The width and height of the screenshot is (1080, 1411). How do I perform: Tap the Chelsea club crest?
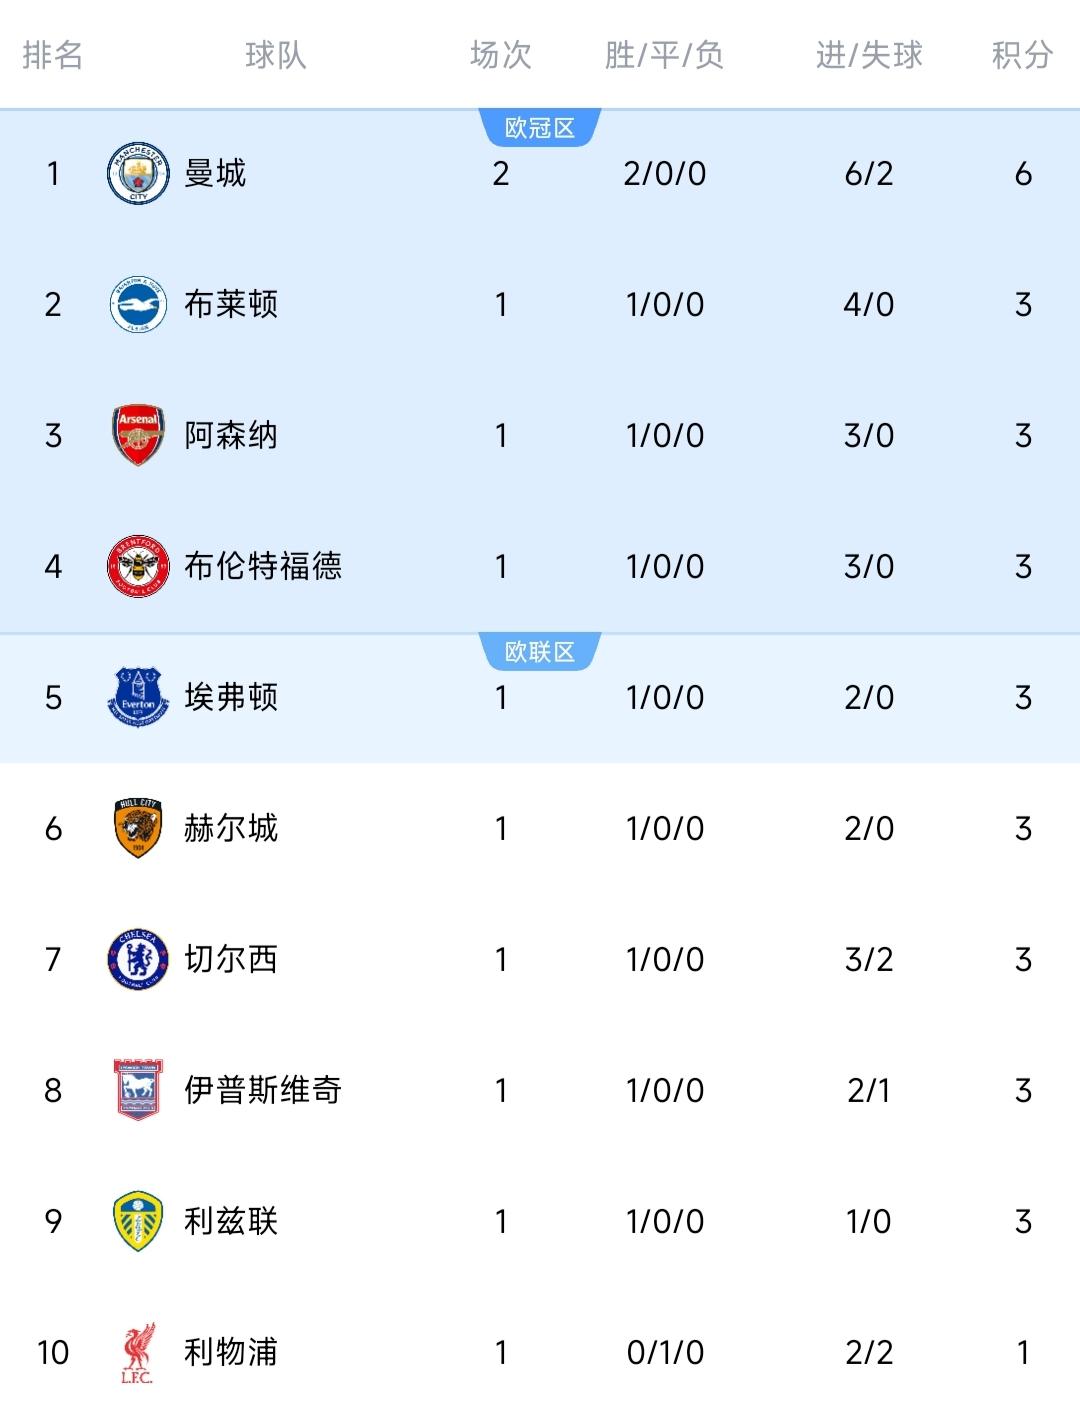[137, 959]
